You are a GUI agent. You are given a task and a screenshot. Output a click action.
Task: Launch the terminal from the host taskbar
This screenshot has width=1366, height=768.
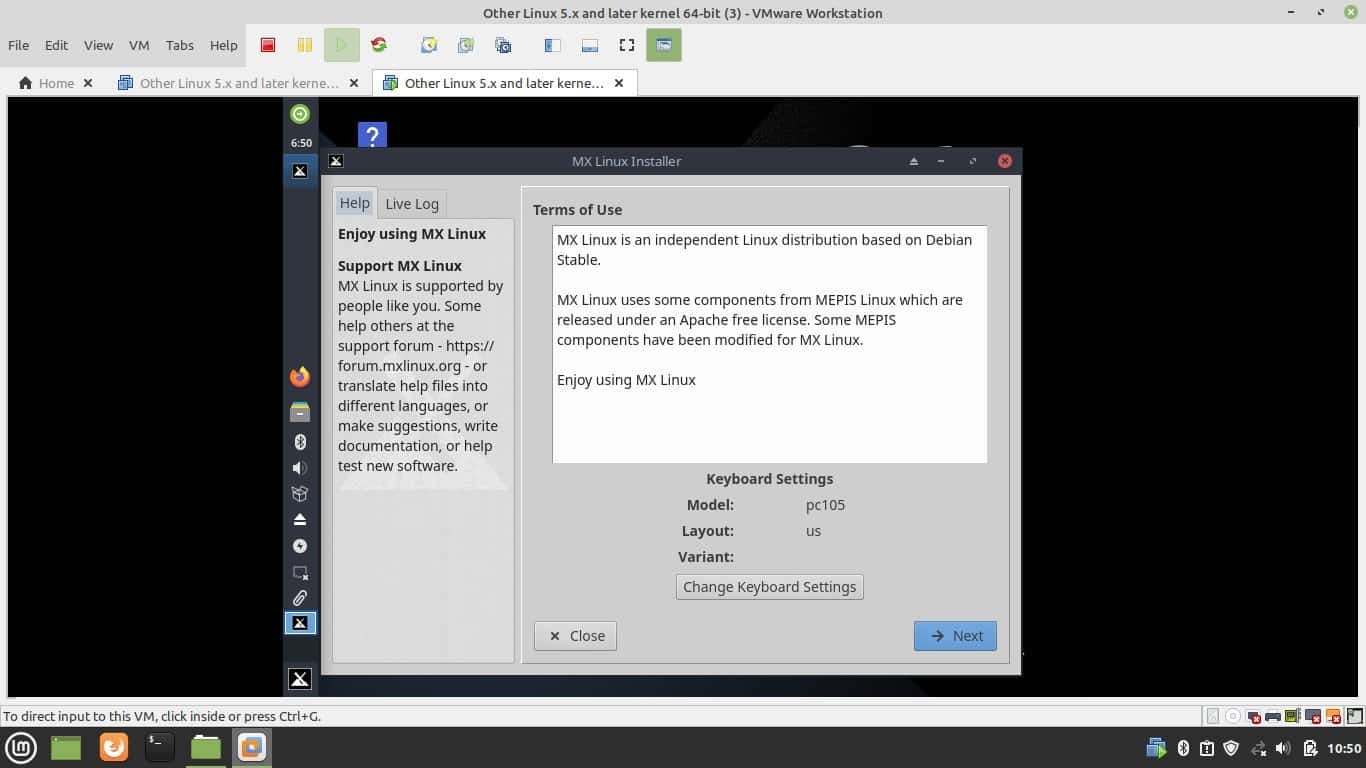coord(159,747)
